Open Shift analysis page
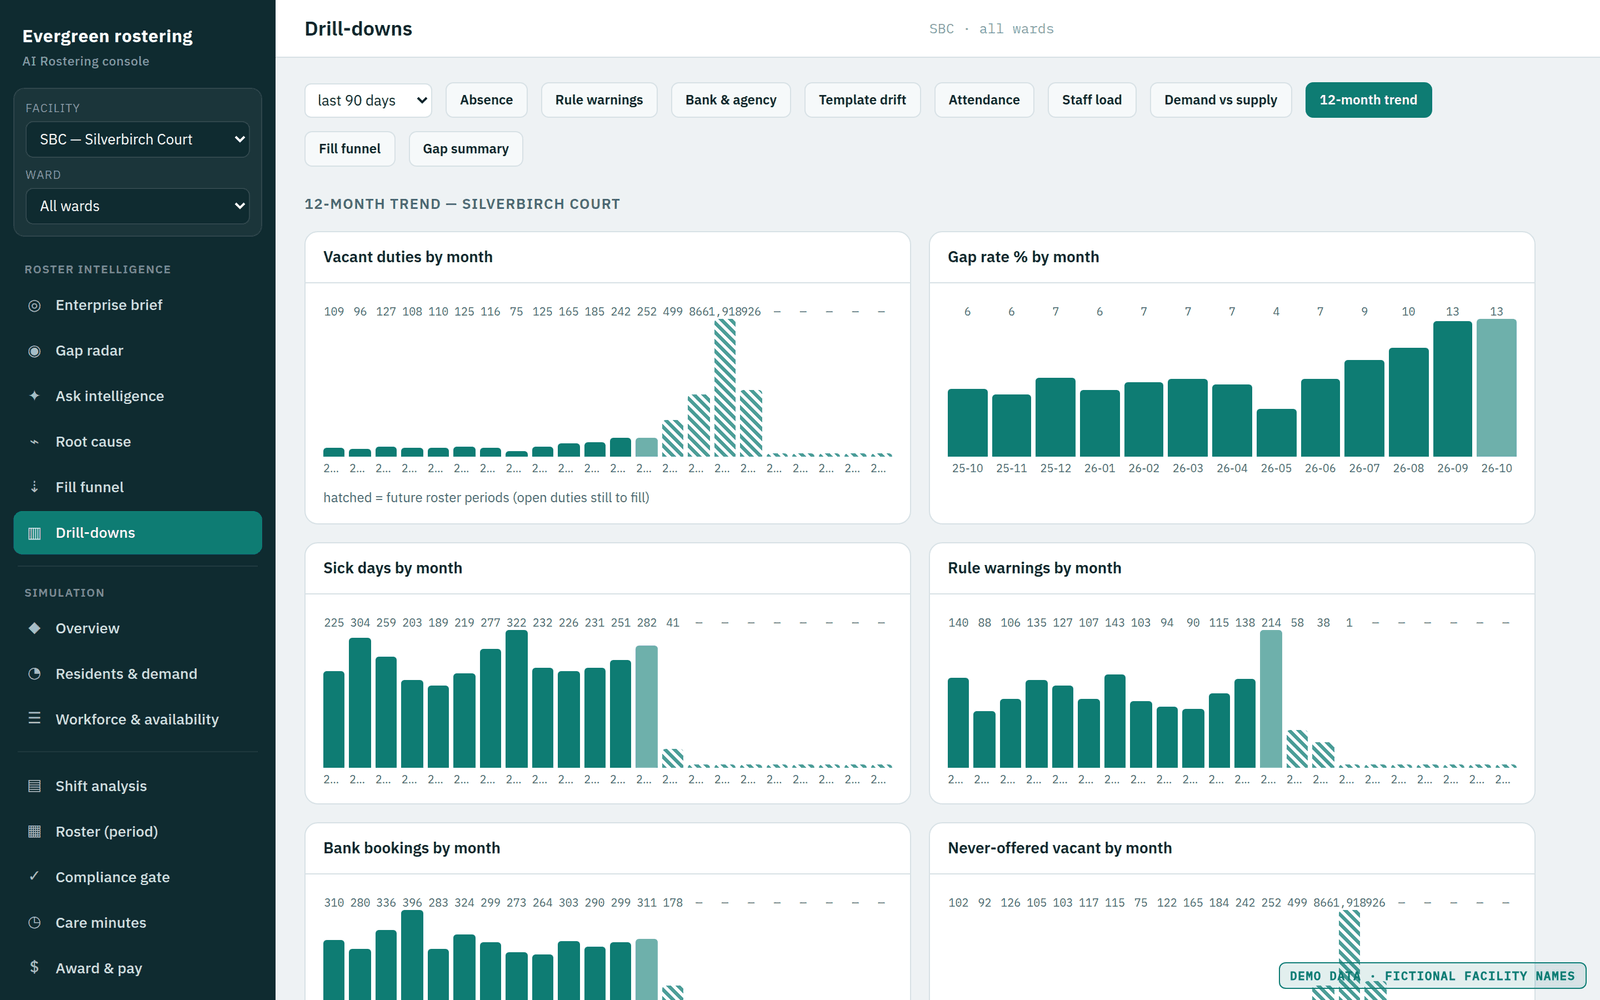Screen dimensions: 1600x1000 click(x=138, y=786)
